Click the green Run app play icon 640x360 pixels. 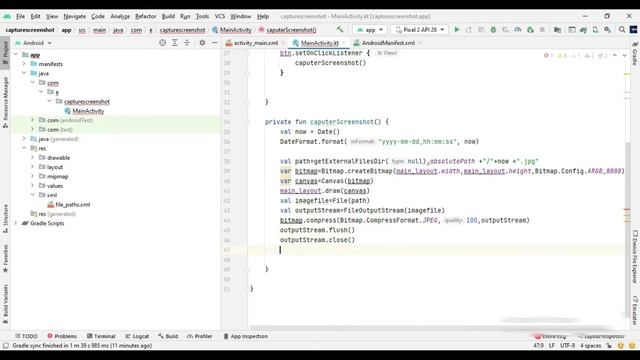coord(457,30)
